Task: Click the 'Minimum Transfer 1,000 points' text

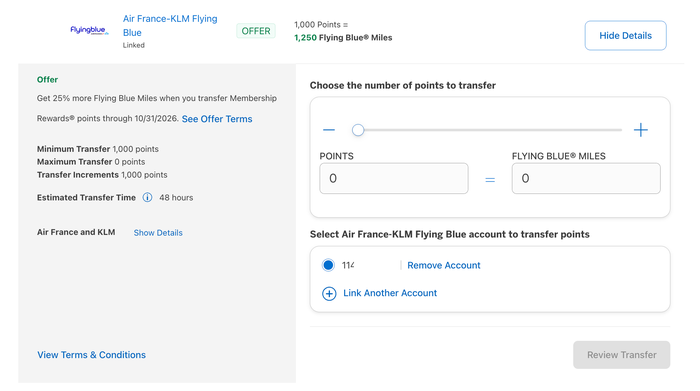Action: point(98,149)
